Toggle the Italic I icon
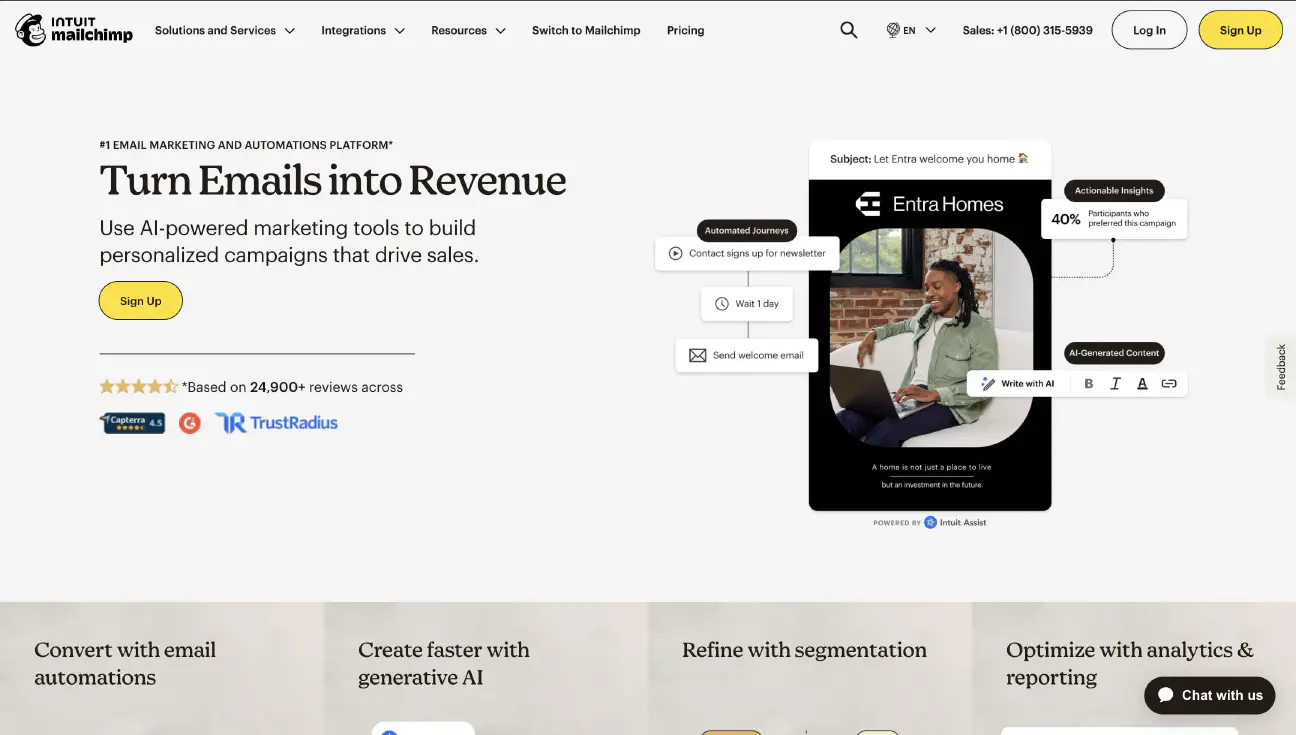This screenshot has width=1296, height=735. click(x=1116, y=384)
